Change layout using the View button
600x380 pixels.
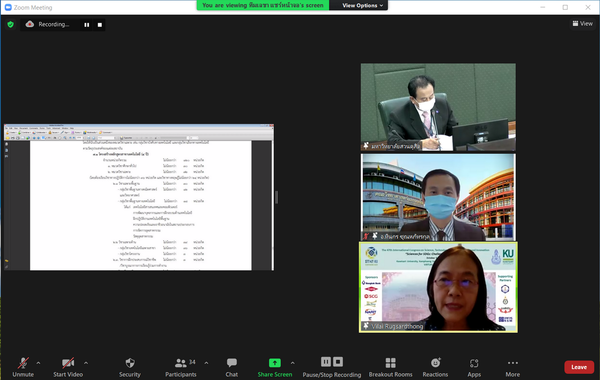click(x=582, y=24)
